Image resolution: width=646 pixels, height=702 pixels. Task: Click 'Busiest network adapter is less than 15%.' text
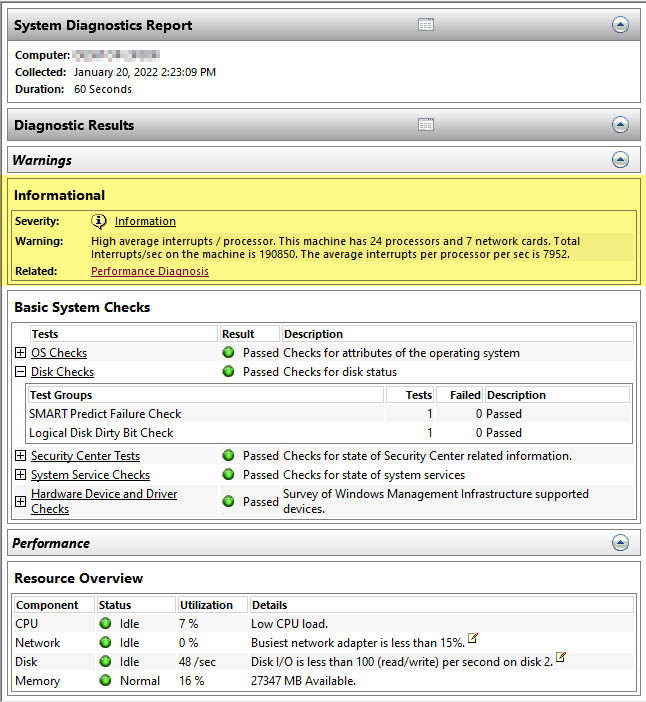point(357,643)
